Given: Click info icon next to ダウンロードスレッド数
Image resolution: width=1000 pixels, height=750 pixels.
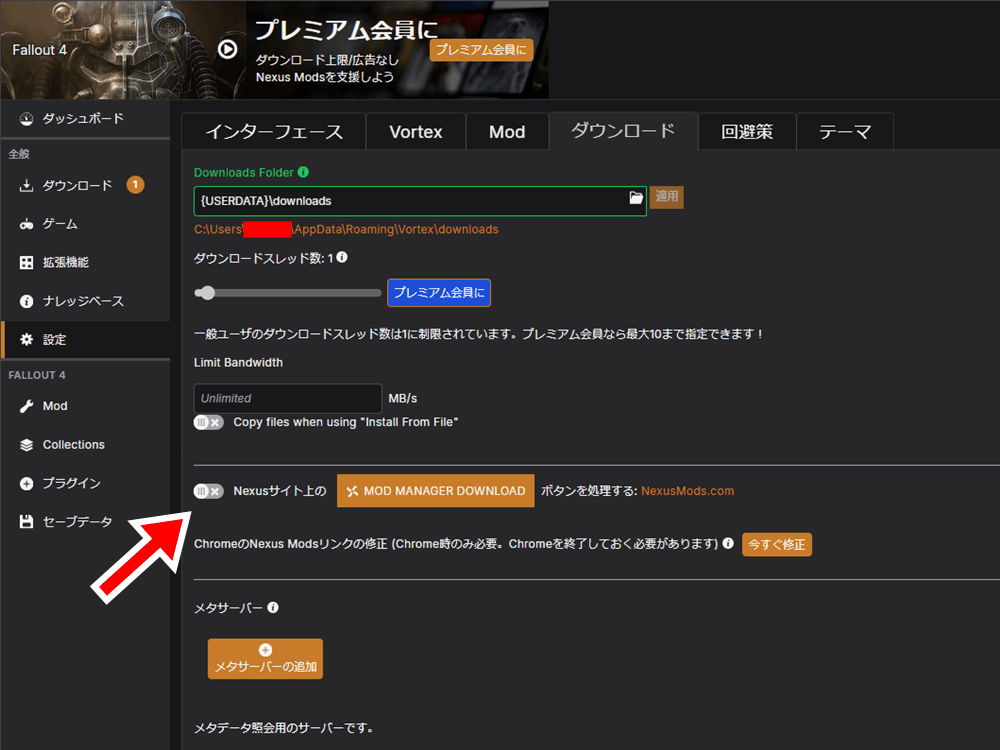Looking at the screenshot, I should (x=342, y=257).
